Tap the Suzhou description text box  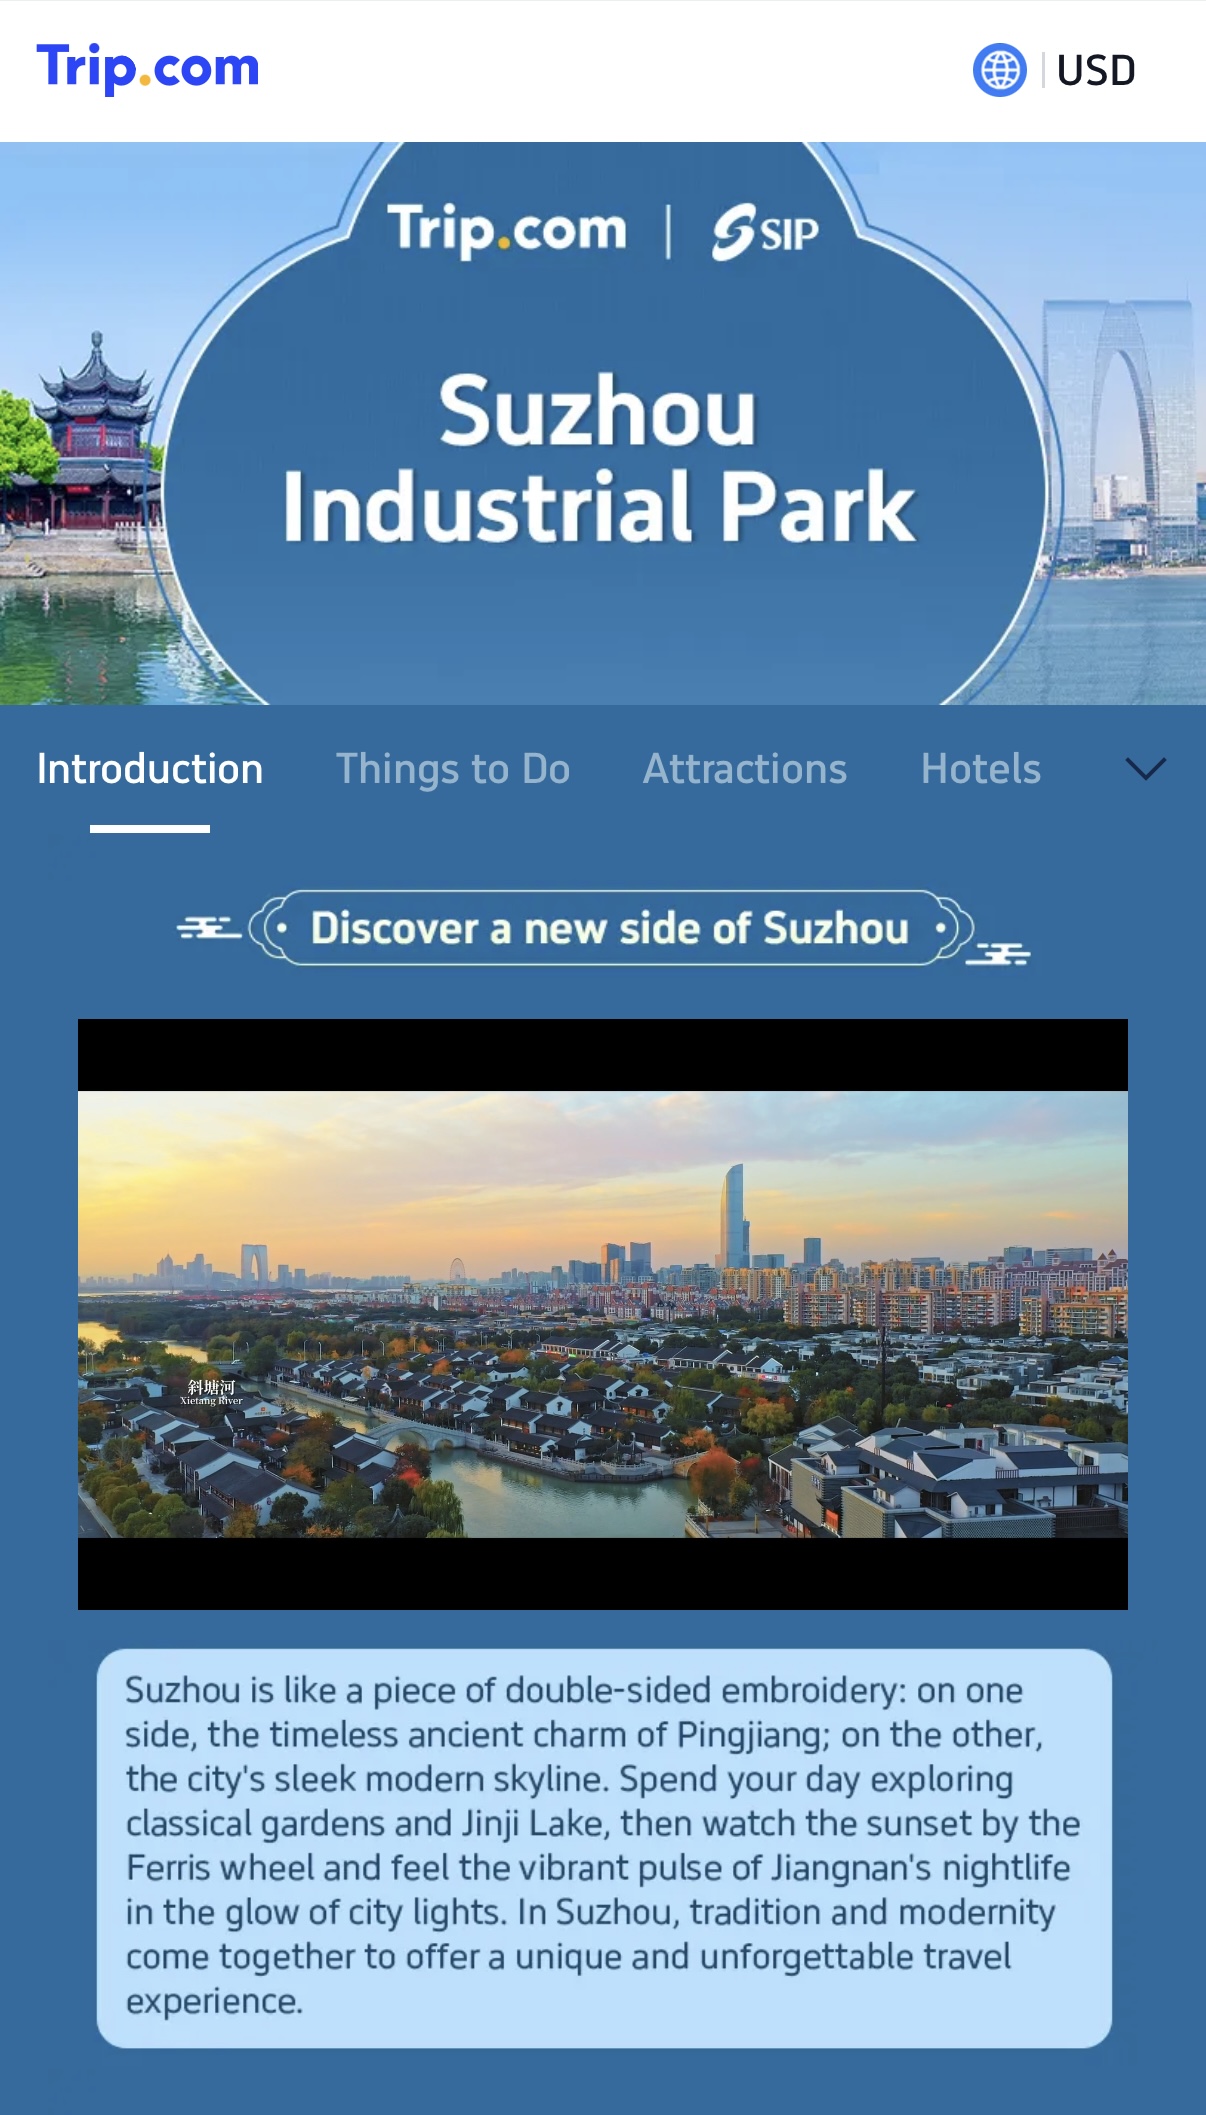(x=603, y=1846)
